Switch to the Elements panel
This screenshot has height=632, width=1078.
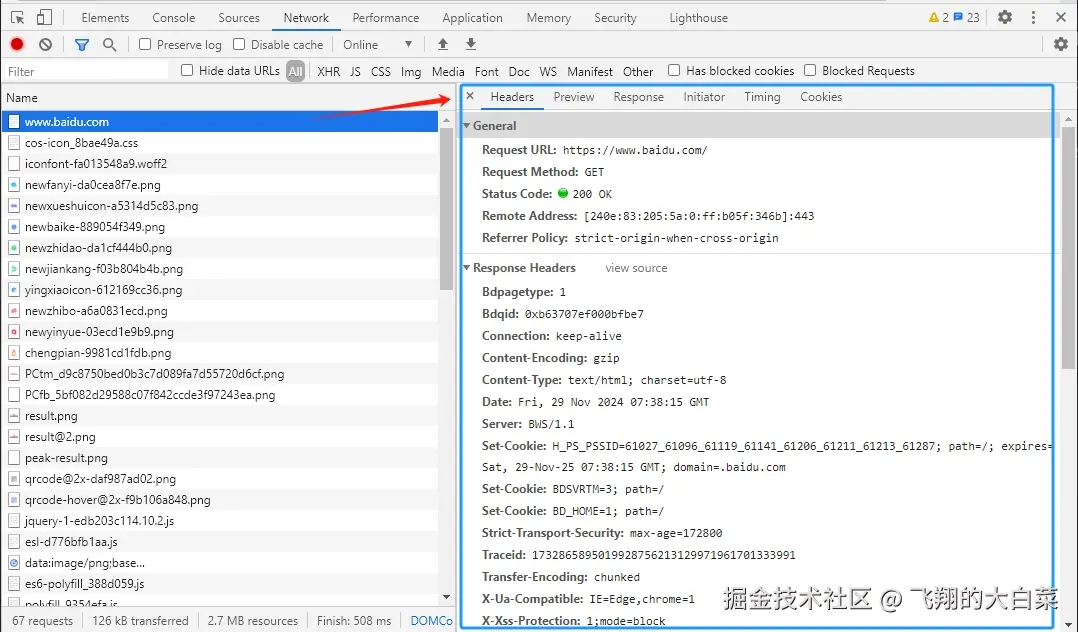[105, 18]
